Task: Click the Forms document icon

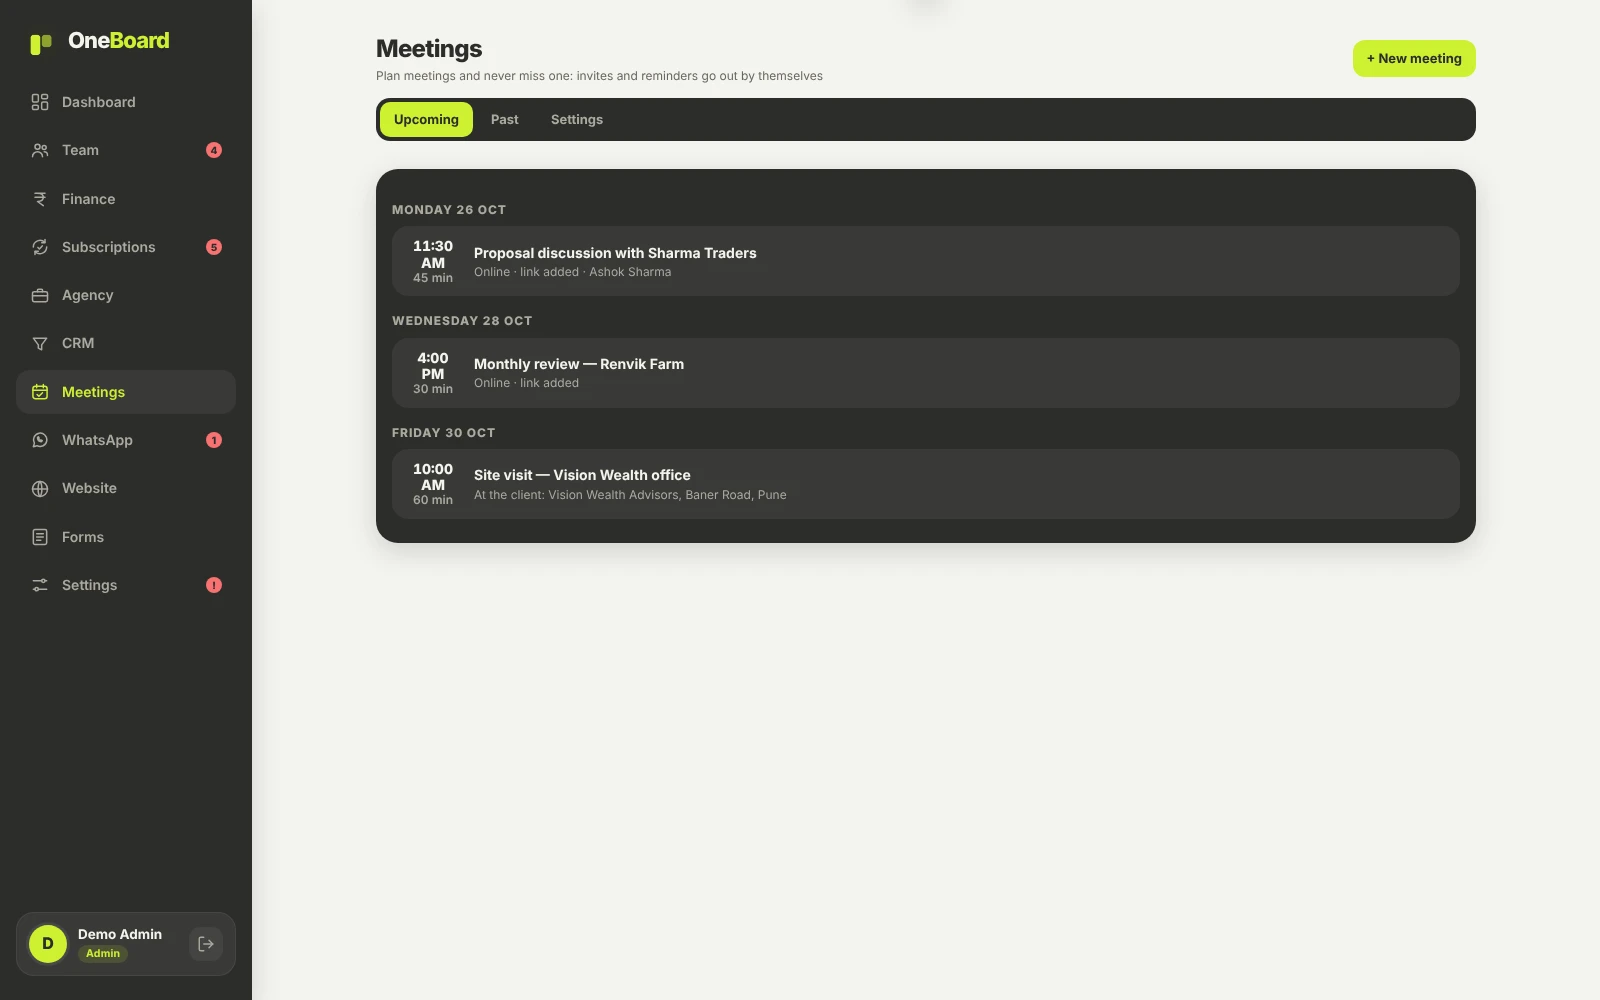Action: pos(40,537)
